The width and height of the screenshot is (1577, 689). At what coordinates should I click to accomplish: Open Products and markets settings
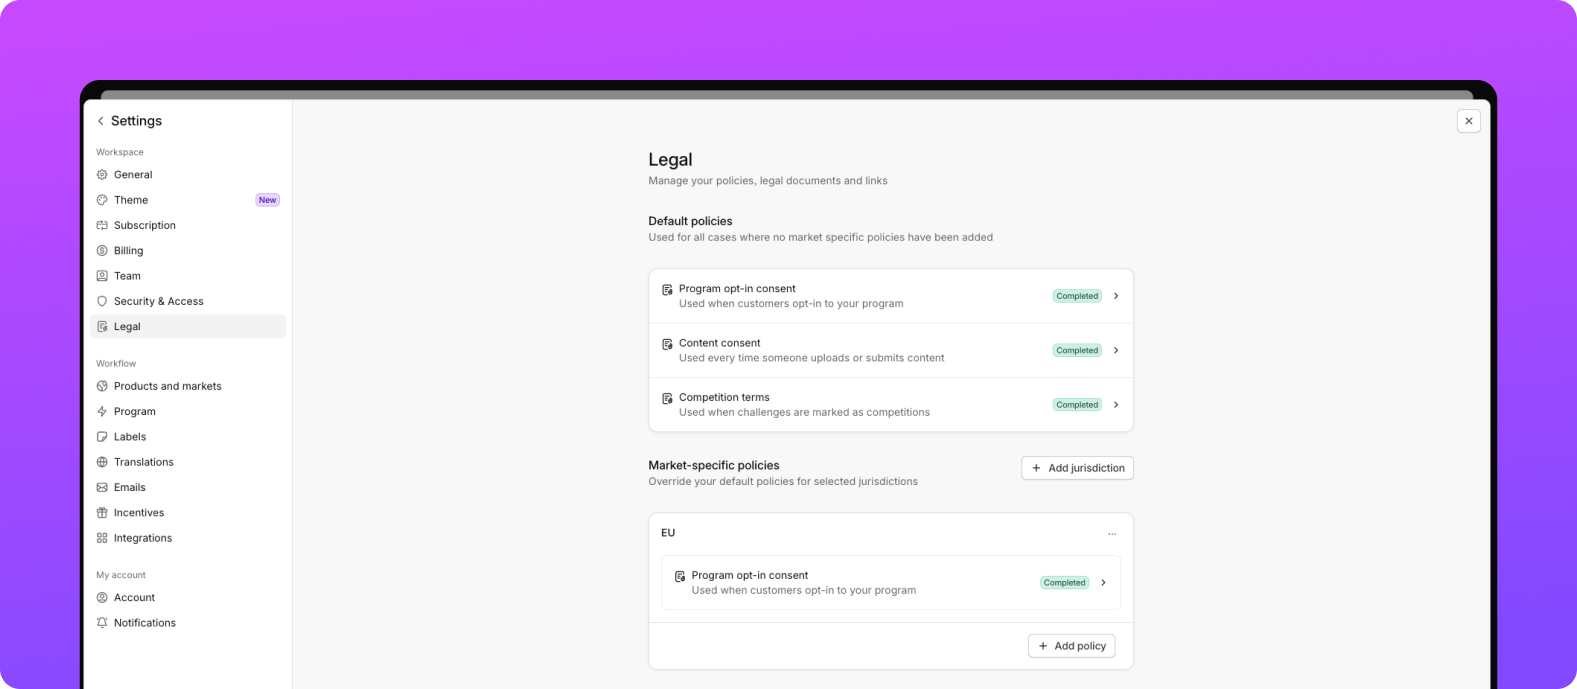click(188, 386)
